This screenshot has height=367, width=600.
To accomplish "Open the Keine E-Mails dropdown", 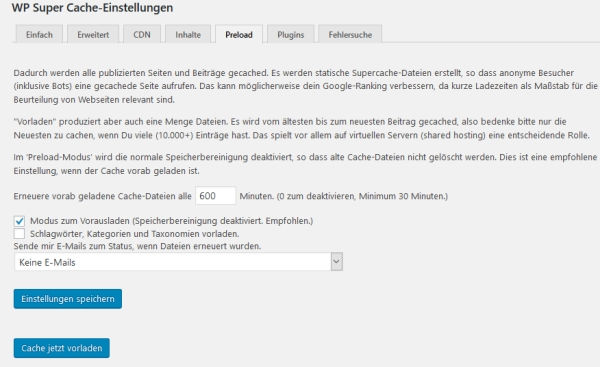I will pyautogui.click(x=178, y=262).
